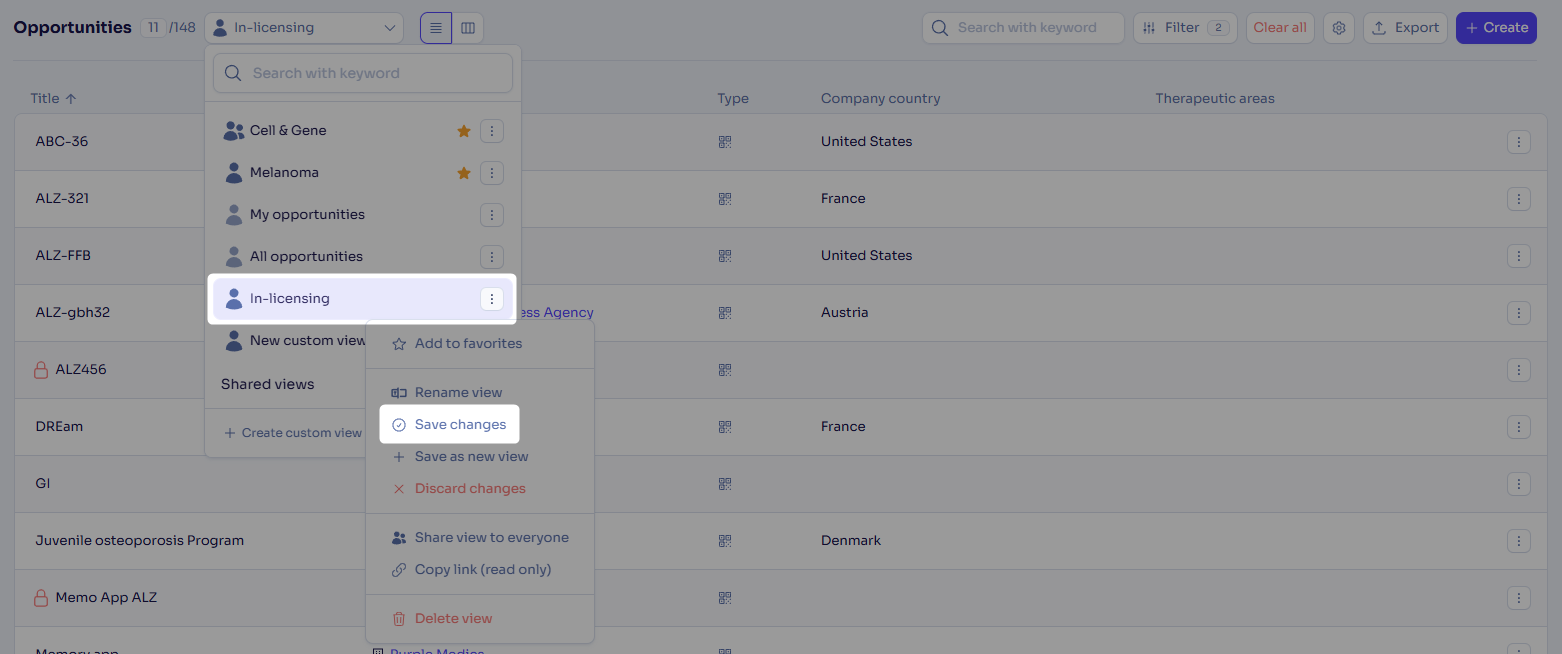The width and height of the screenshot is (1562, 654).
Task: Unfavorite the Melanoma view star
Action: click(464, 173)
